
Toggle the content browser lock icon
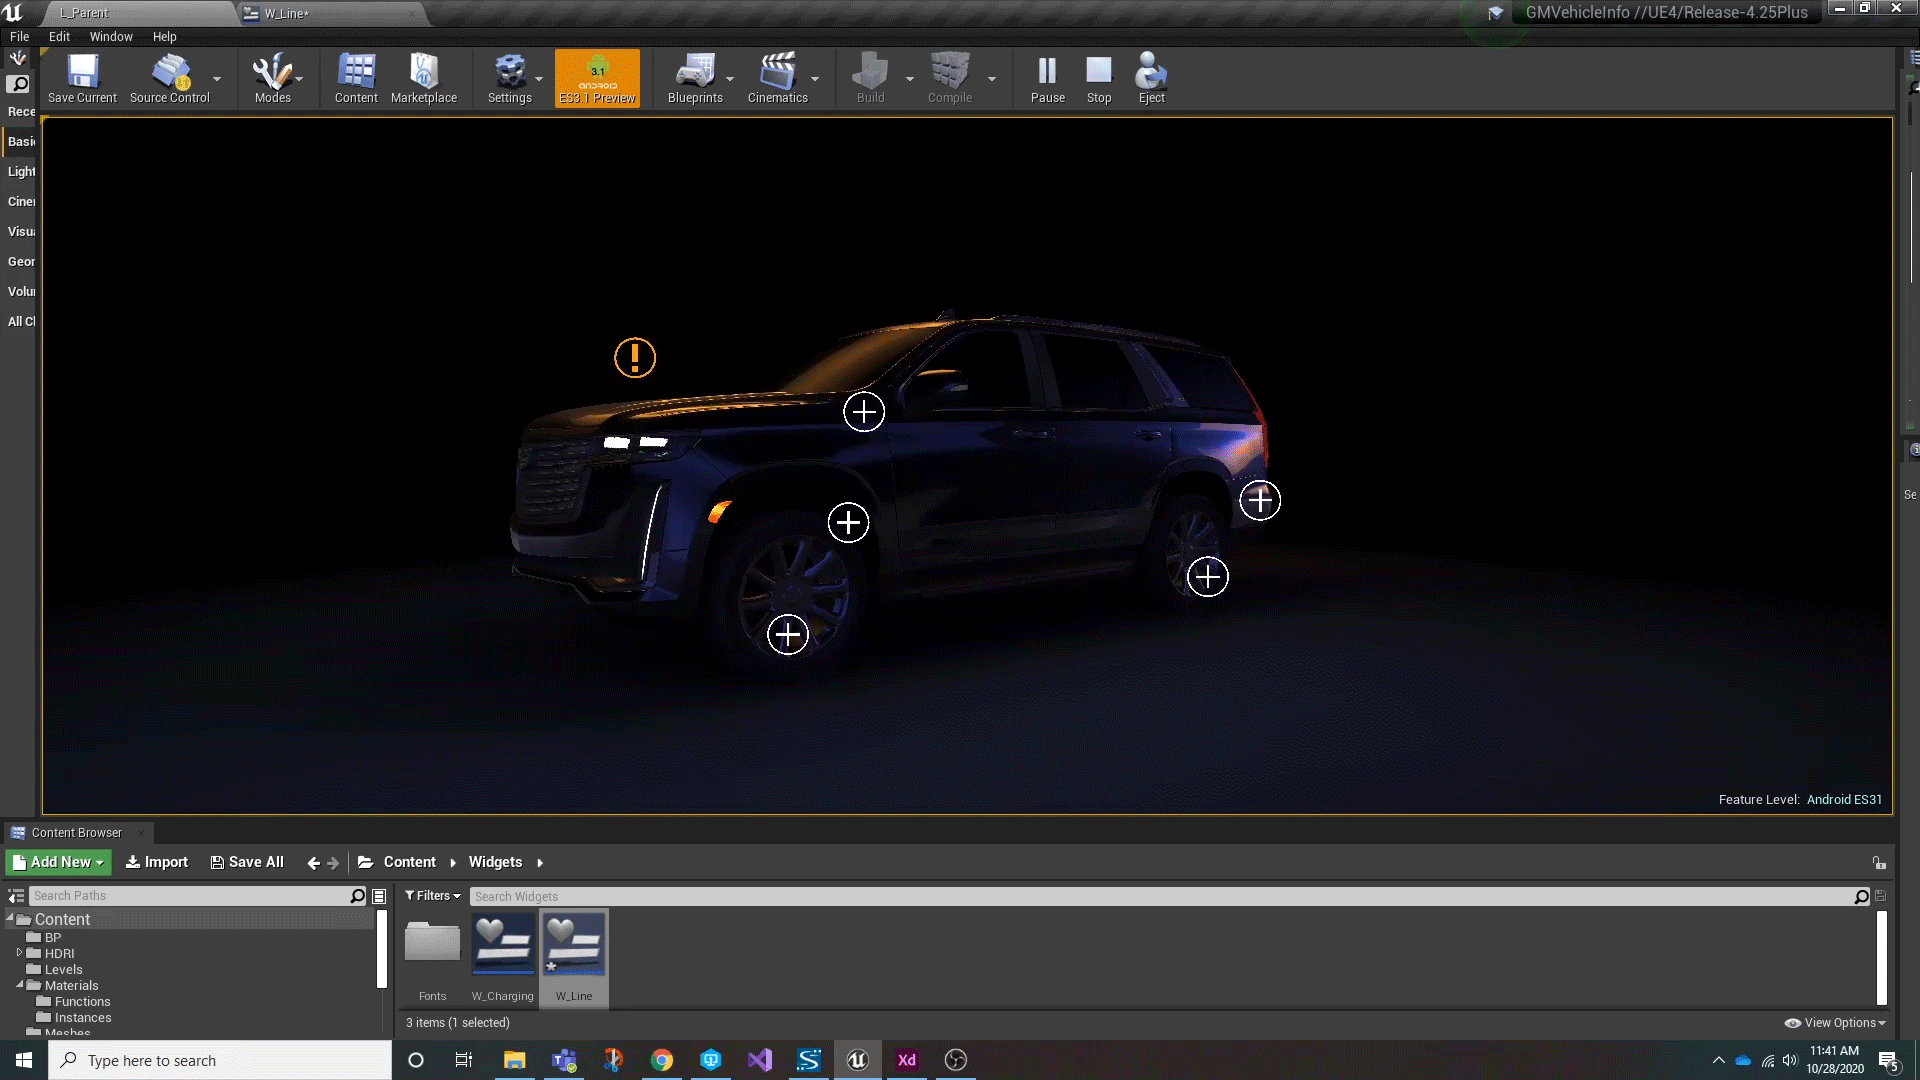click(1879, 862)
